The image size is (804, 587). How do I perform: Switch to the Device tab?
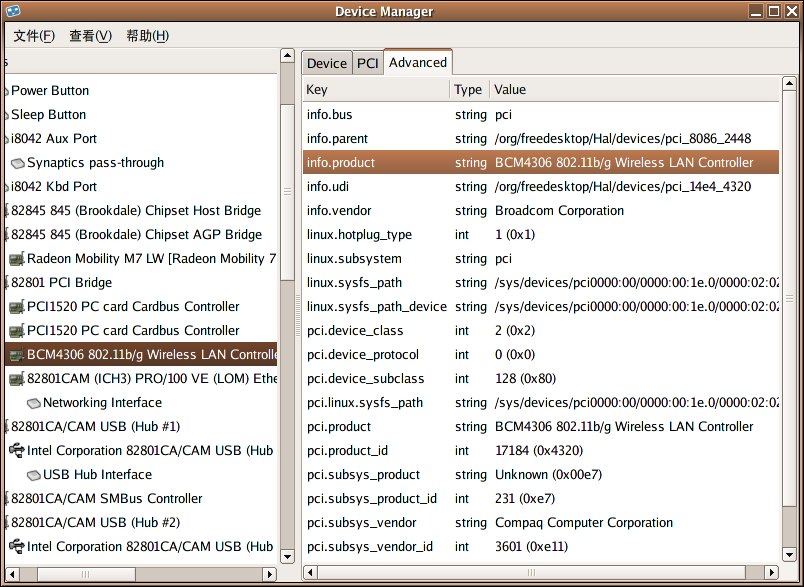327,63
